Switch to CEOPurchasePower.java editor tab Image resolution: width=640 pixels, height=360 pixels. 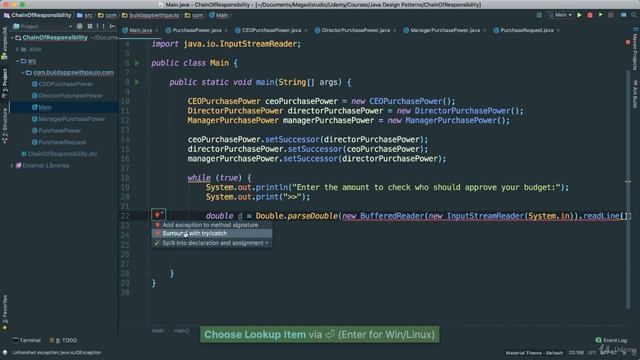pyautogui.click(x=271, y=30)
